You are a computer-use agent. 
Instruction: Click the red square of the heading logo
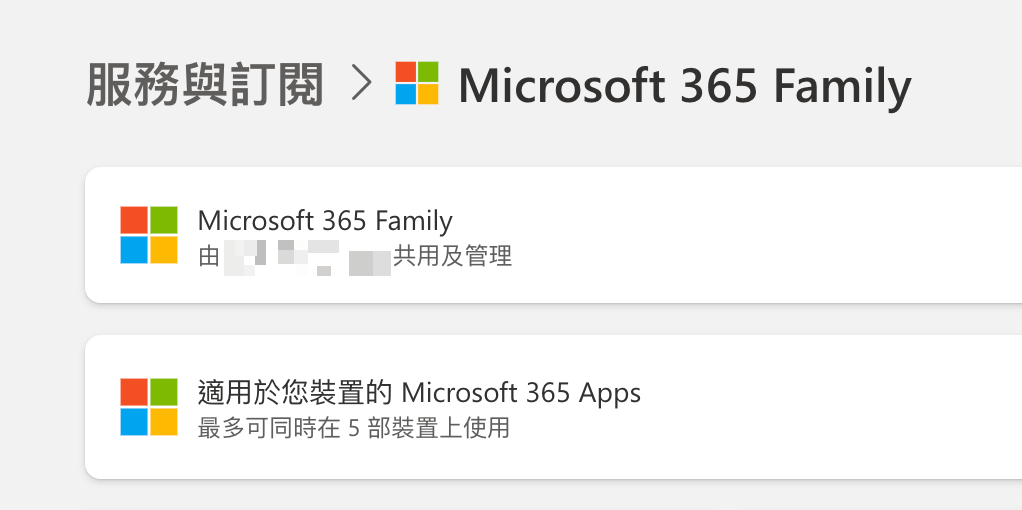click(x=406, y=72)
